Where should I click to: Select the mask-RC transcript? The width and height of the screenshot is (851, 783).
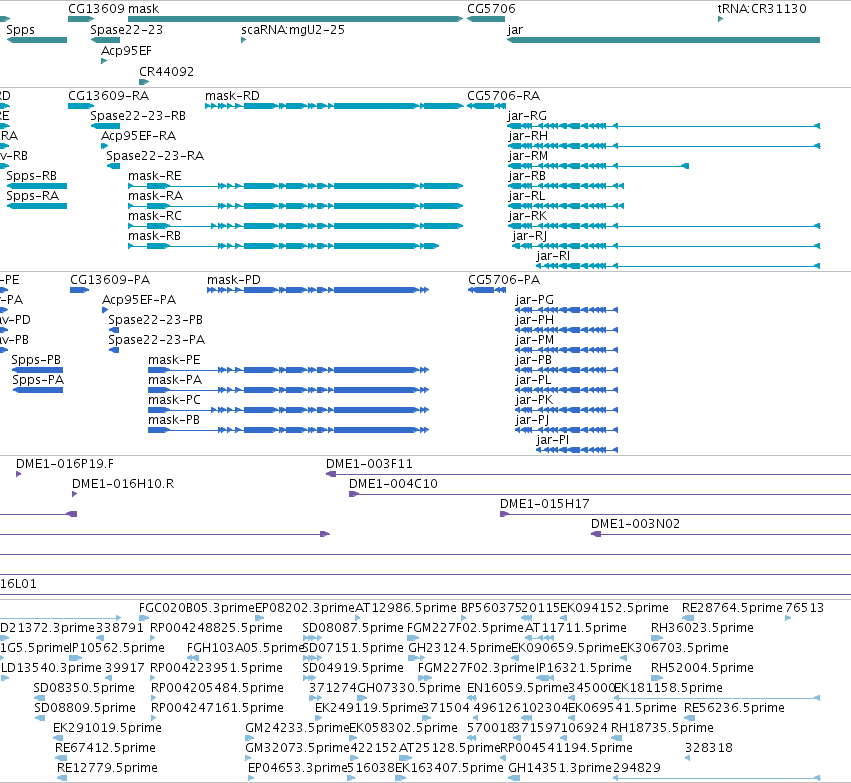pos(295,226)
